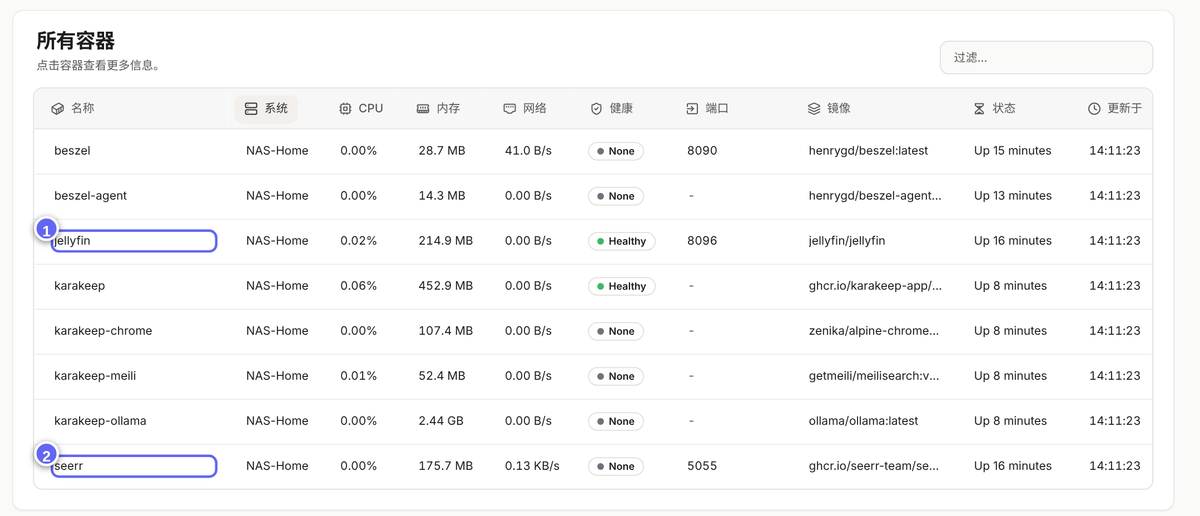Click the None badge in seerr row
The image size is (1200, 516).
(x=615, y=466)
